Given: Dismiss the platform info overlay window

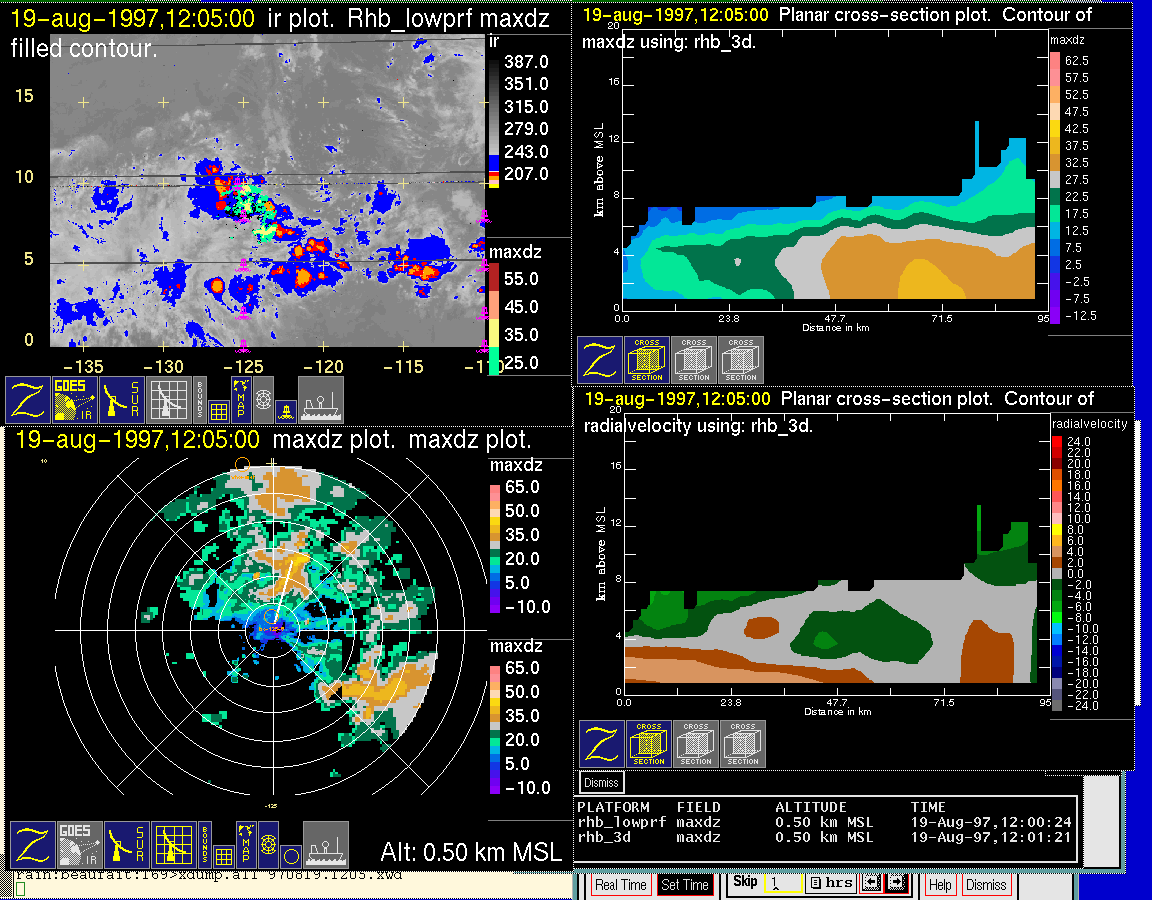Looking at the screenshot, I should pyautogui.click(x=601, y=782).
